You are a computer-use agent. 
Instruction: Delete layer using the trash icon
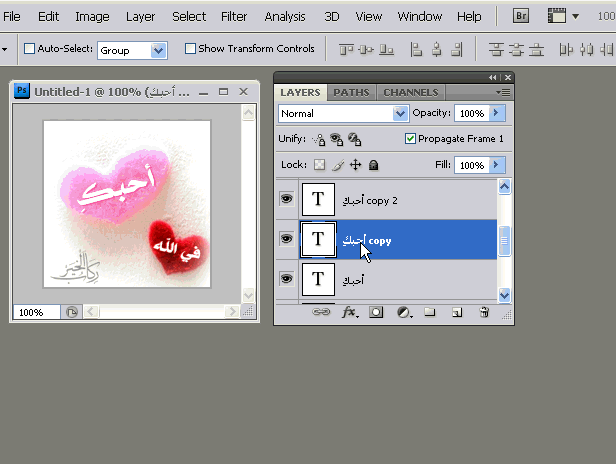[x=484, y=313]
